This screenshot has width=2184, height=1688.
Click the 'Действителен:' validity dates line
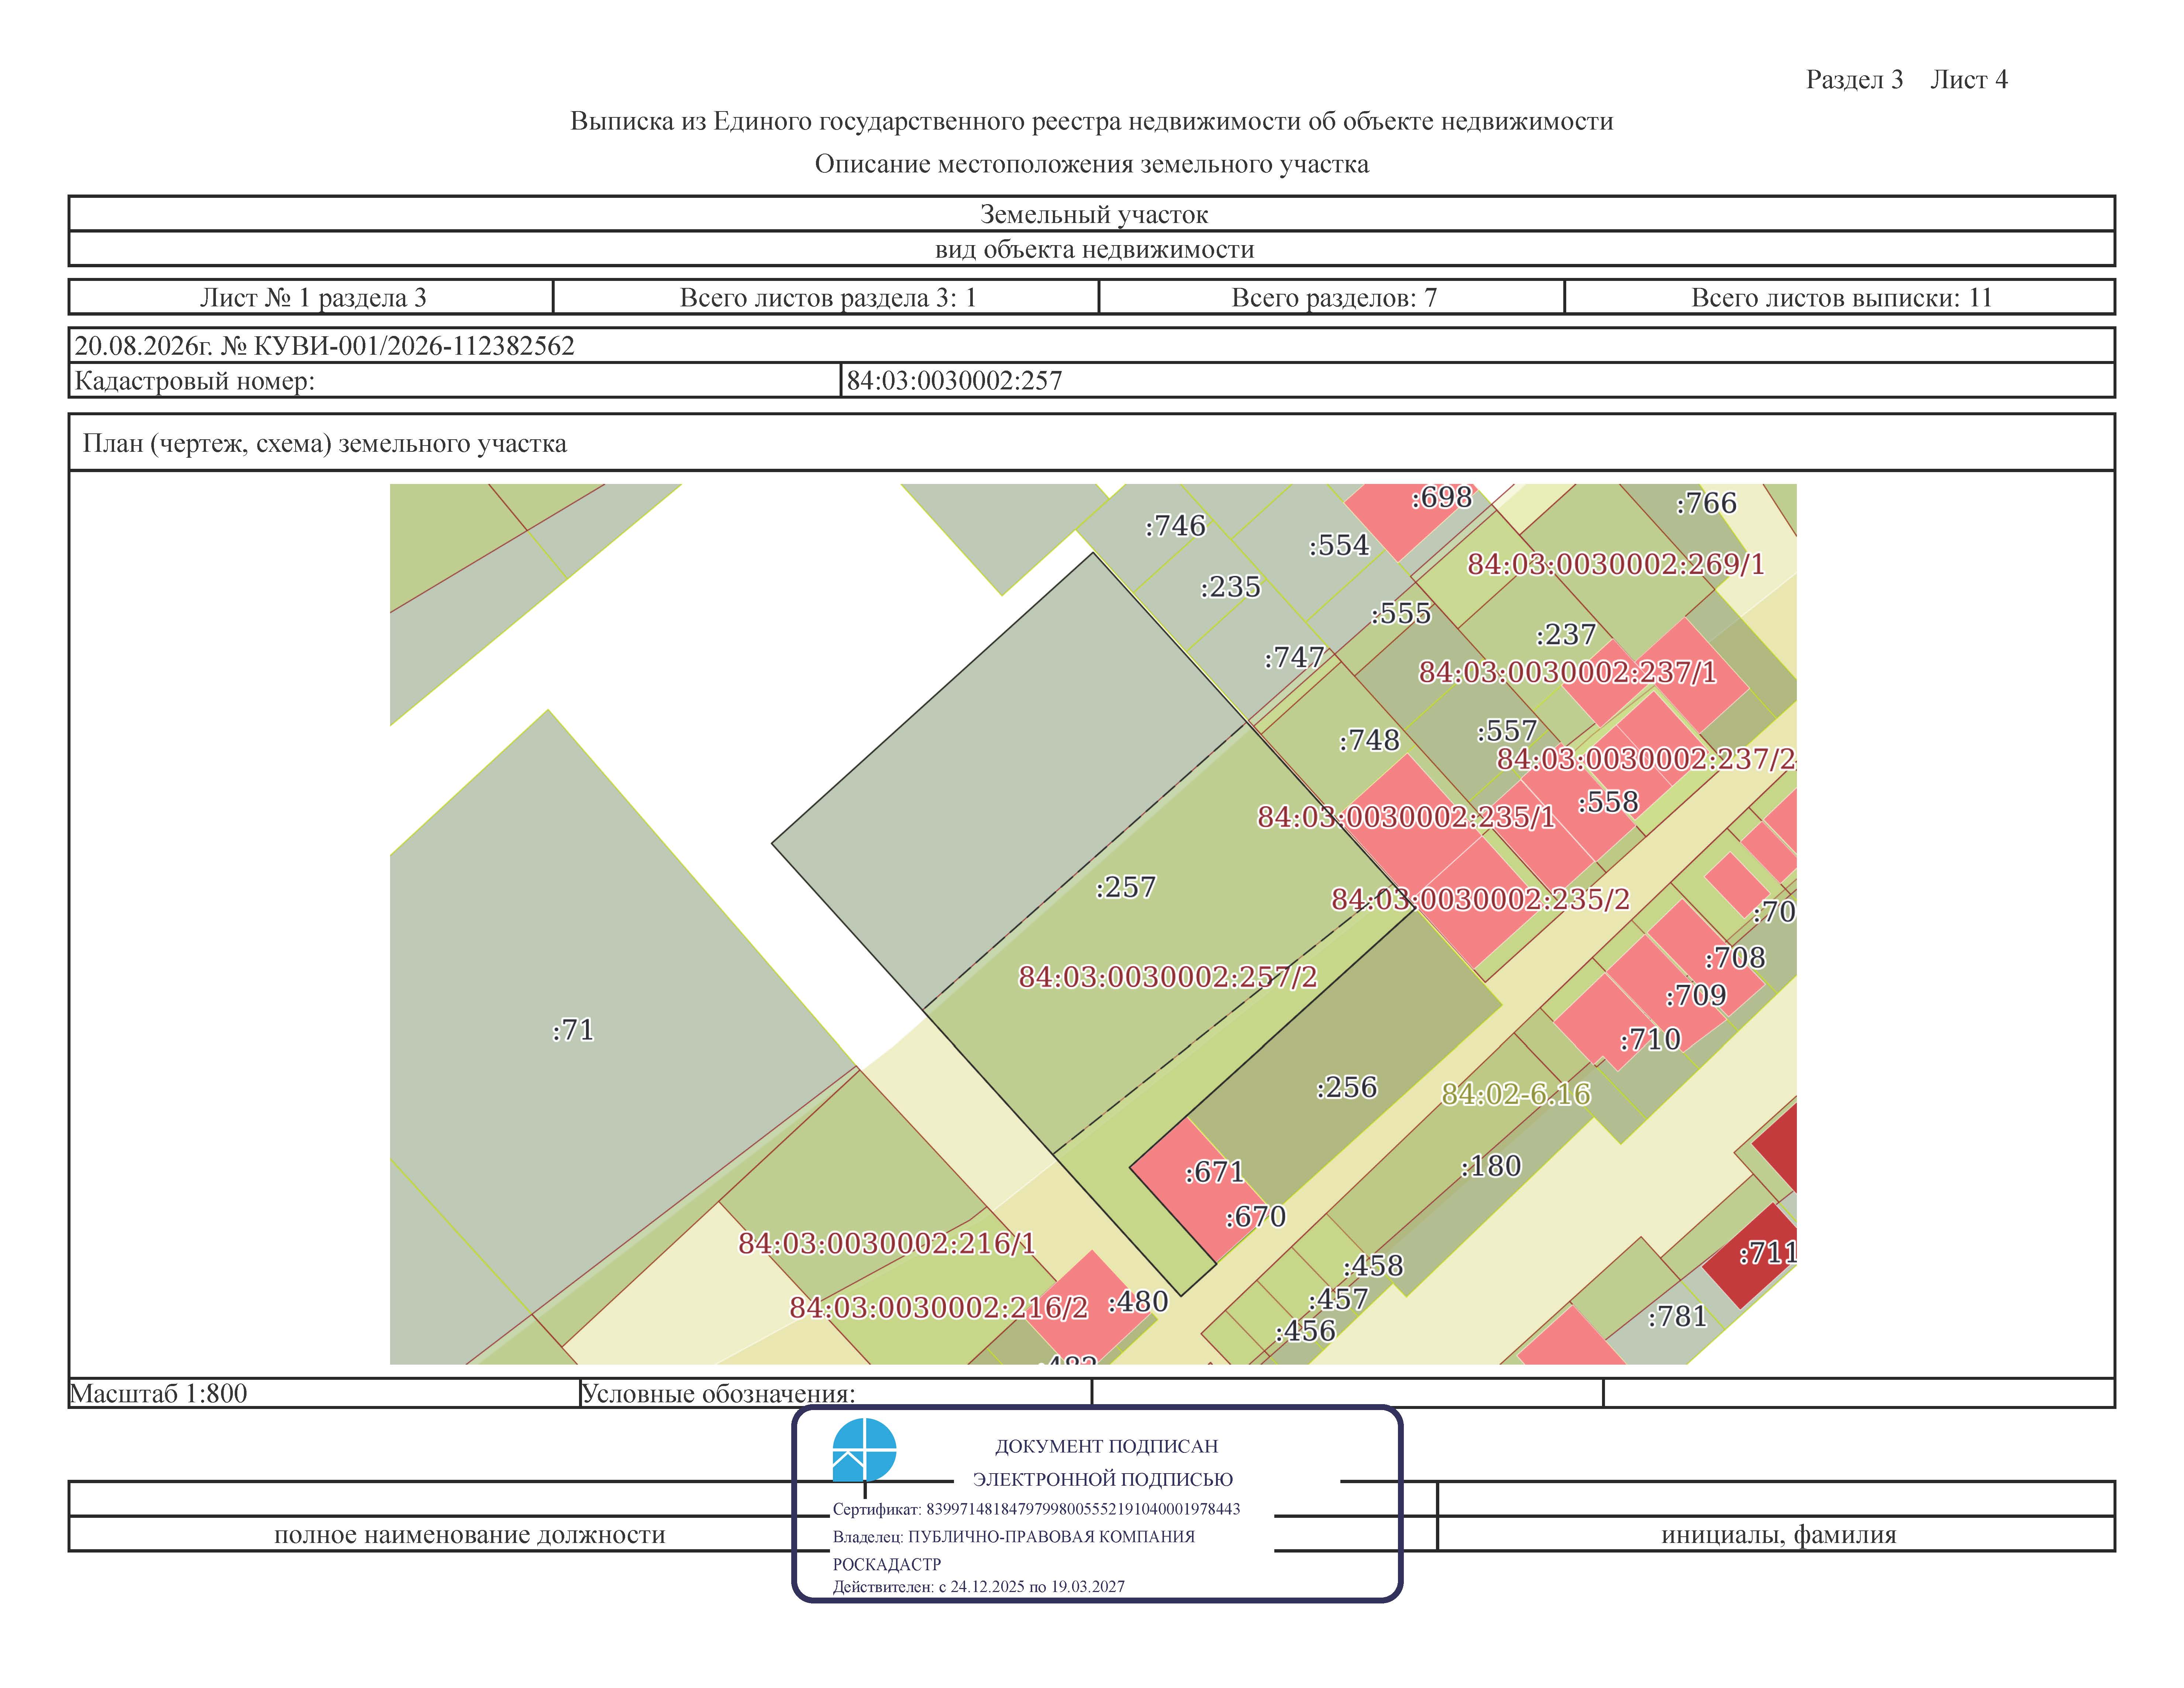click(979, 1587)
